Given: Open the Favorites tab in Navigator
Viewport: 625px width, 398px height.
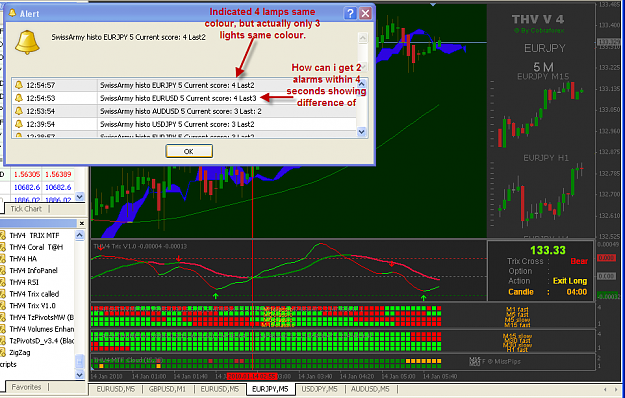Looking at the screenshot, I should pos(26,387).
